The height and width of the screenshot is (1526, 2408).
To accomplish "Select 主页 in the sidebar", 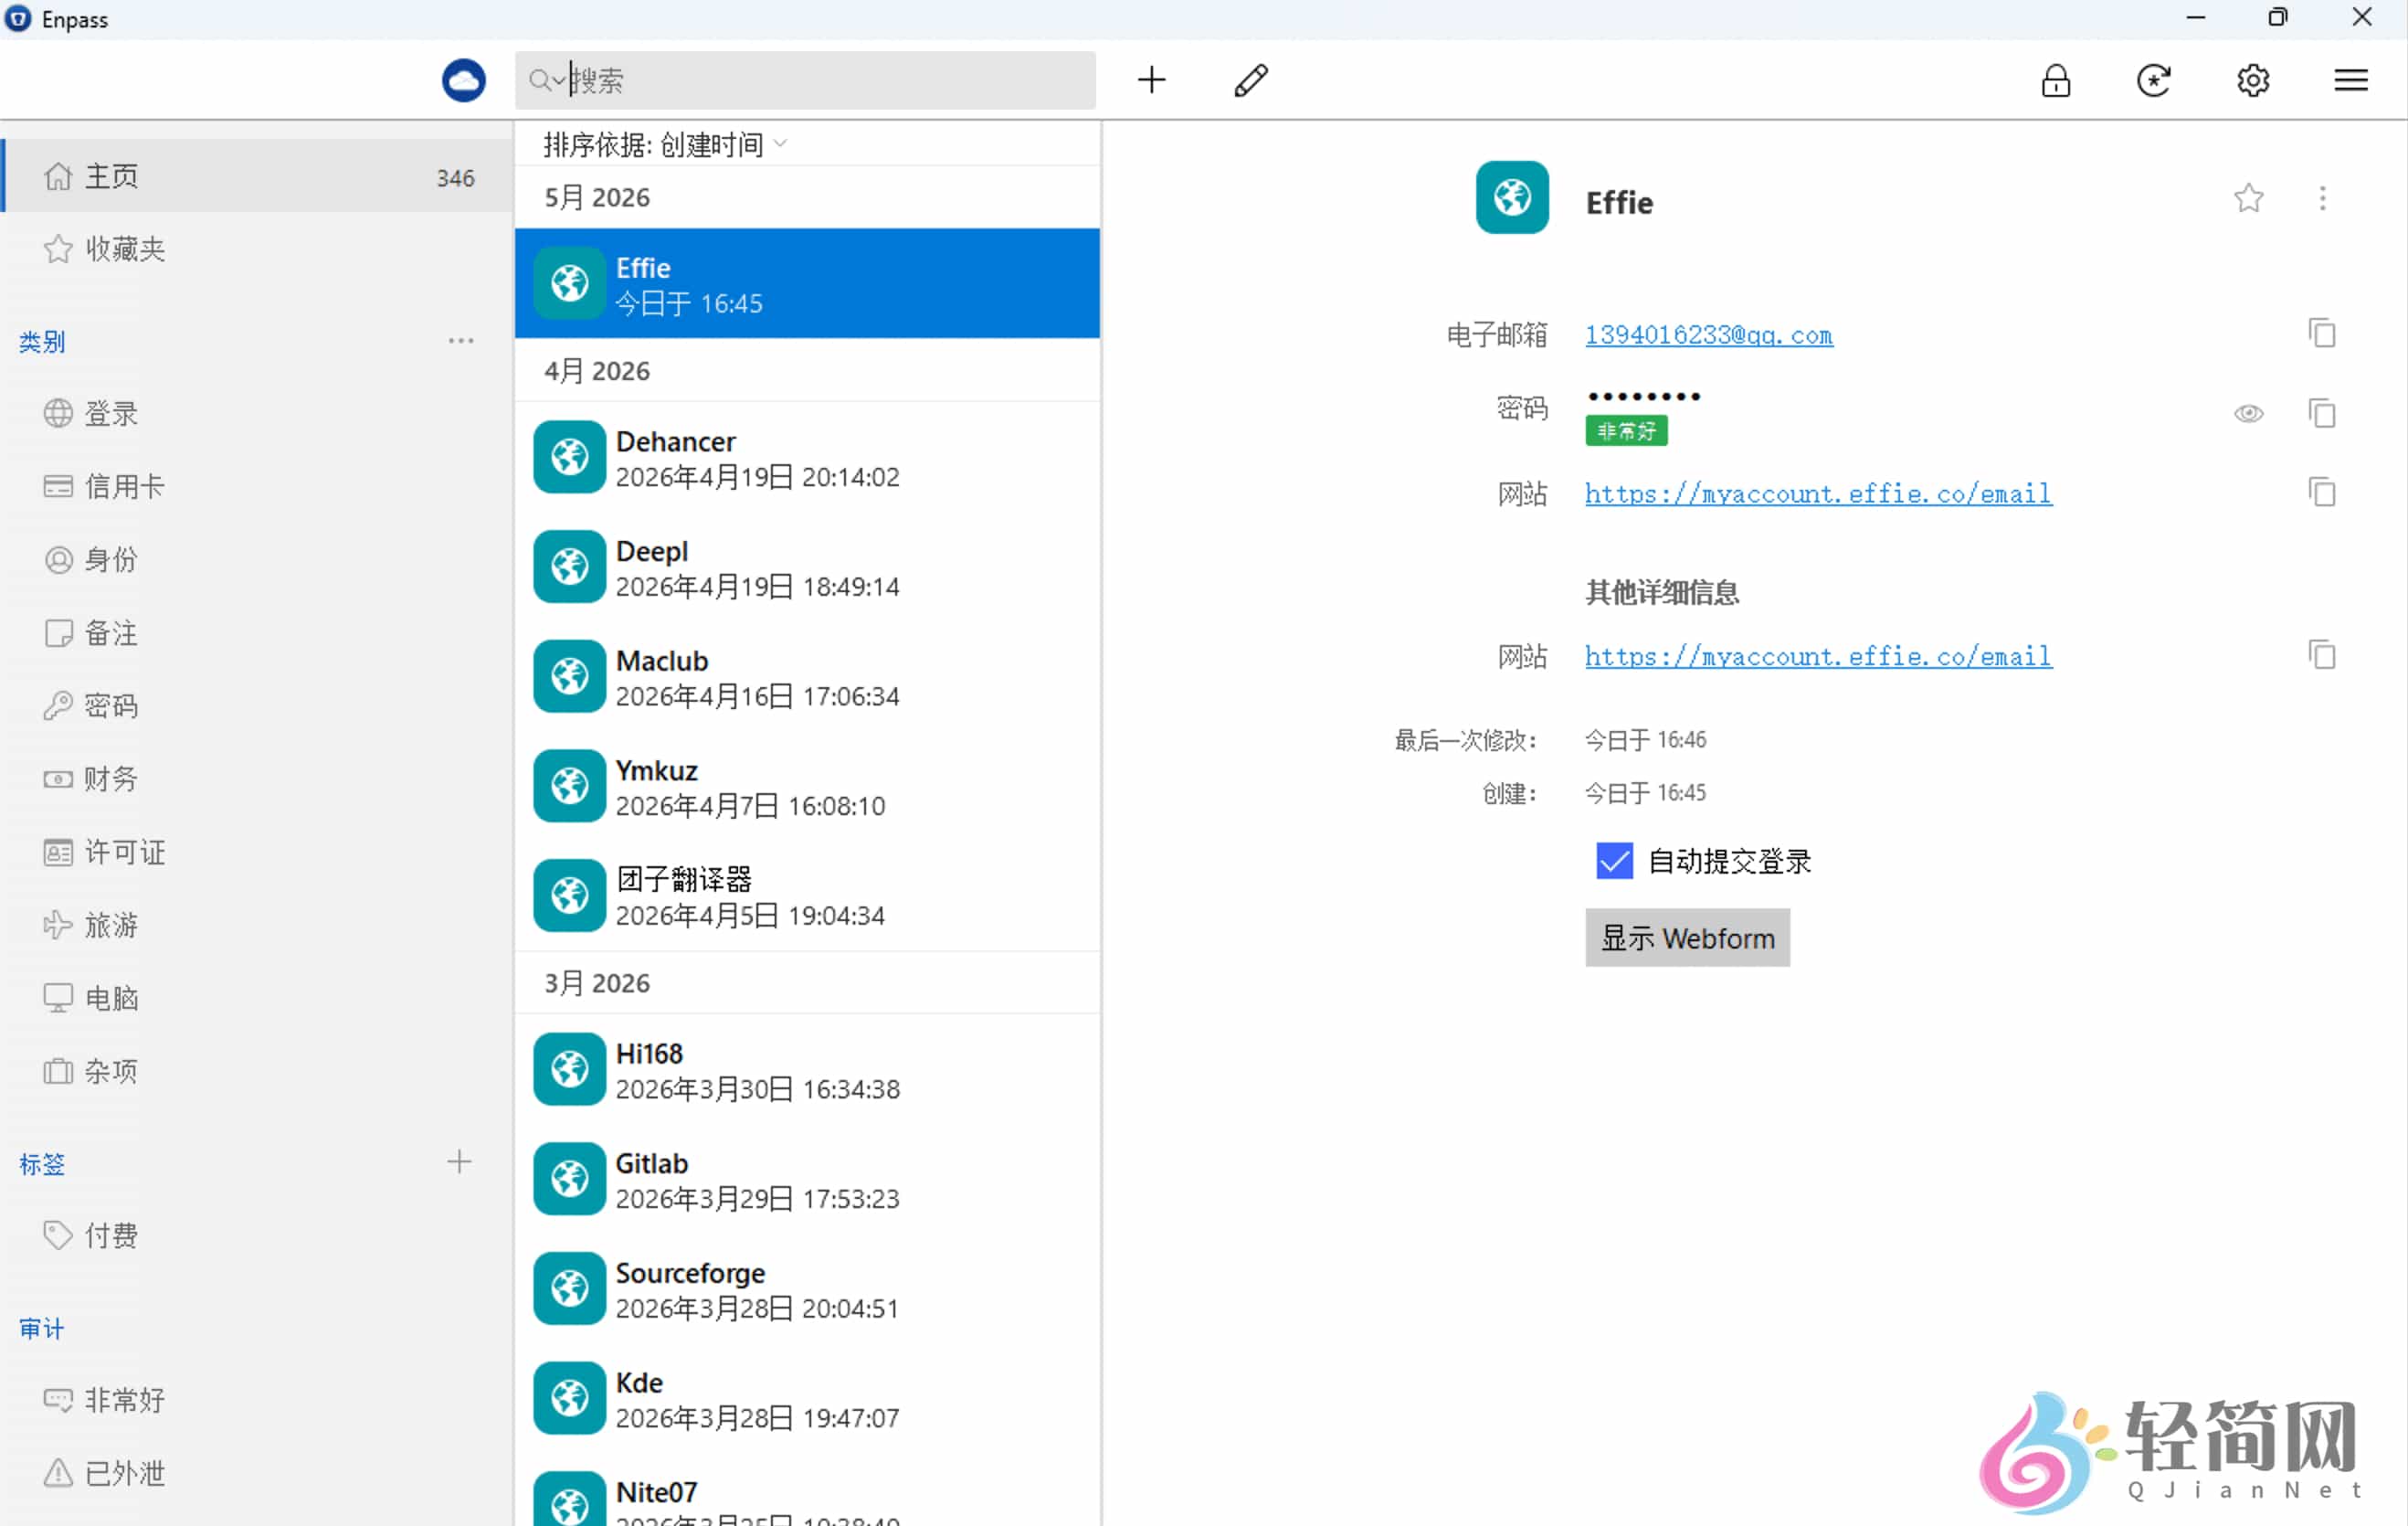I will pyautogui.click(x=257, y=176).
